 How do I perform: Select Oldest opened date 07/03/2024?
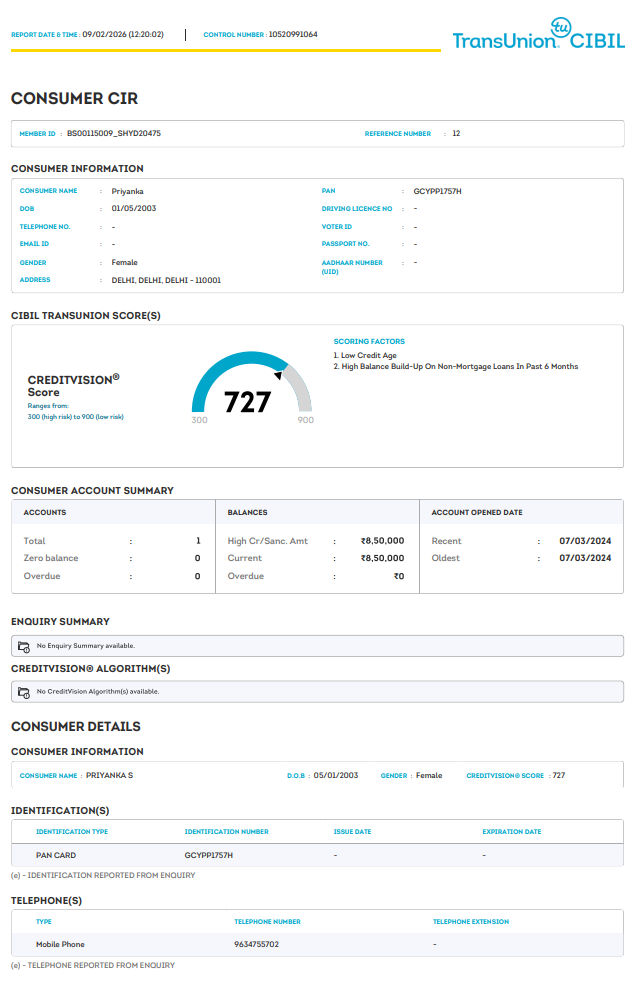pyautogui.click(x=585, y=558)
